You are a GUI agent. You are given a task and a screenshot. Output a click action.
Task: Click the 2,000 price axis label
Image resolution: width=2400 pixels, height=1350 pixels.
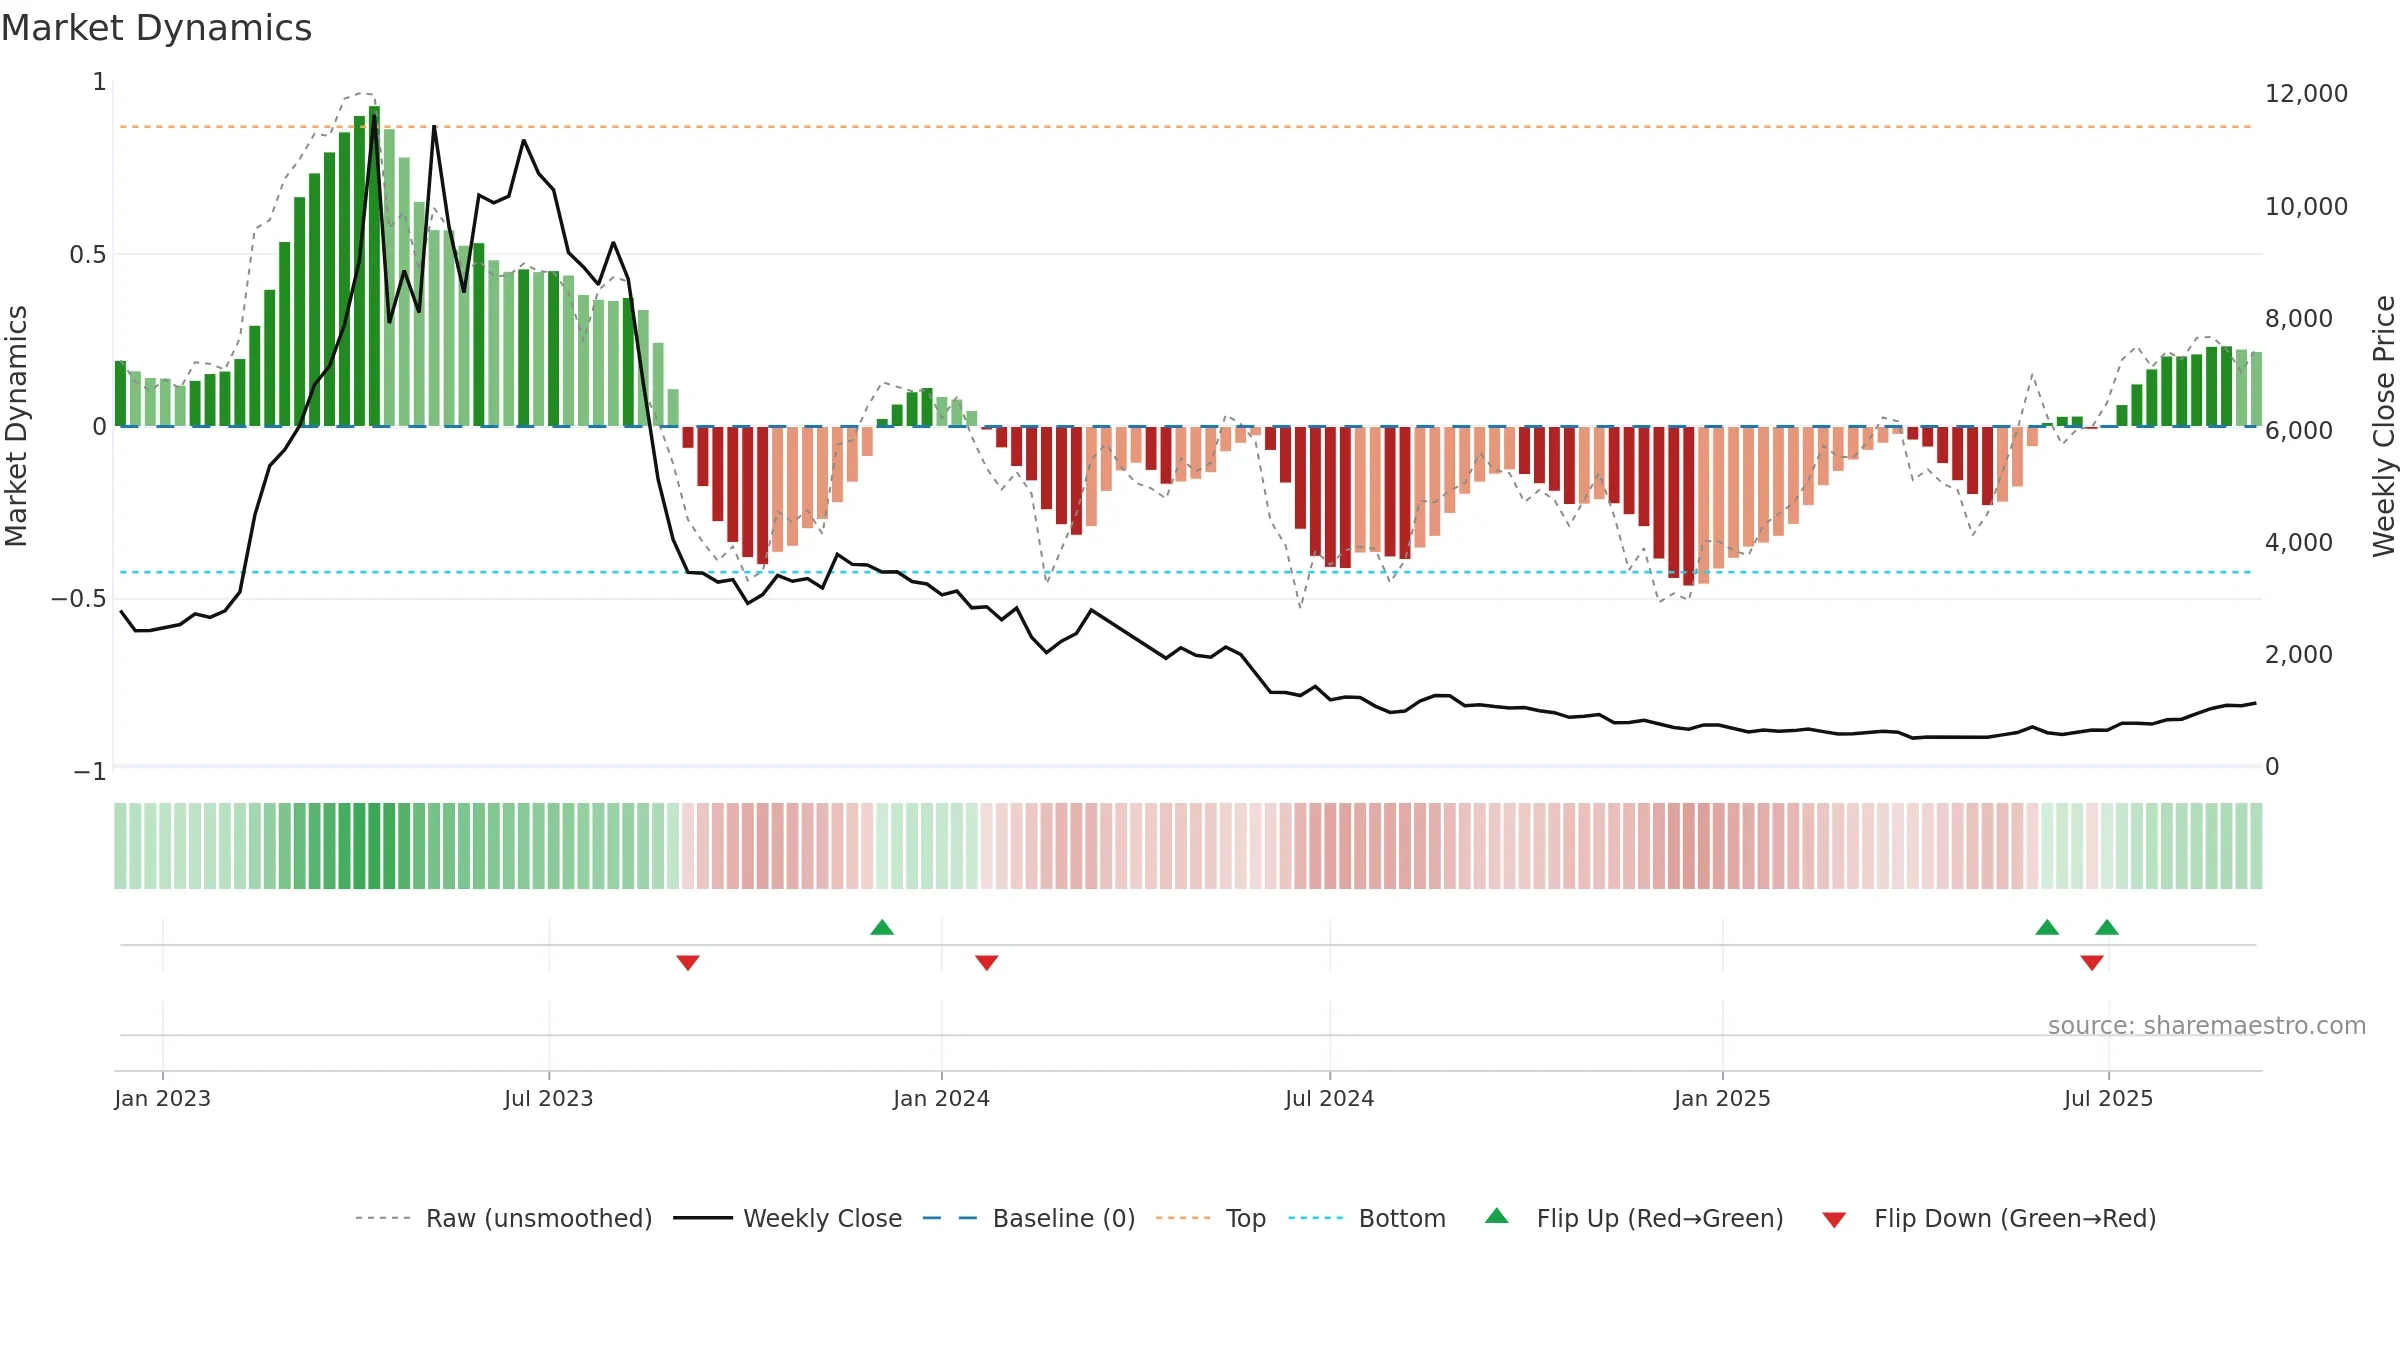click(x=2299, y=654)
